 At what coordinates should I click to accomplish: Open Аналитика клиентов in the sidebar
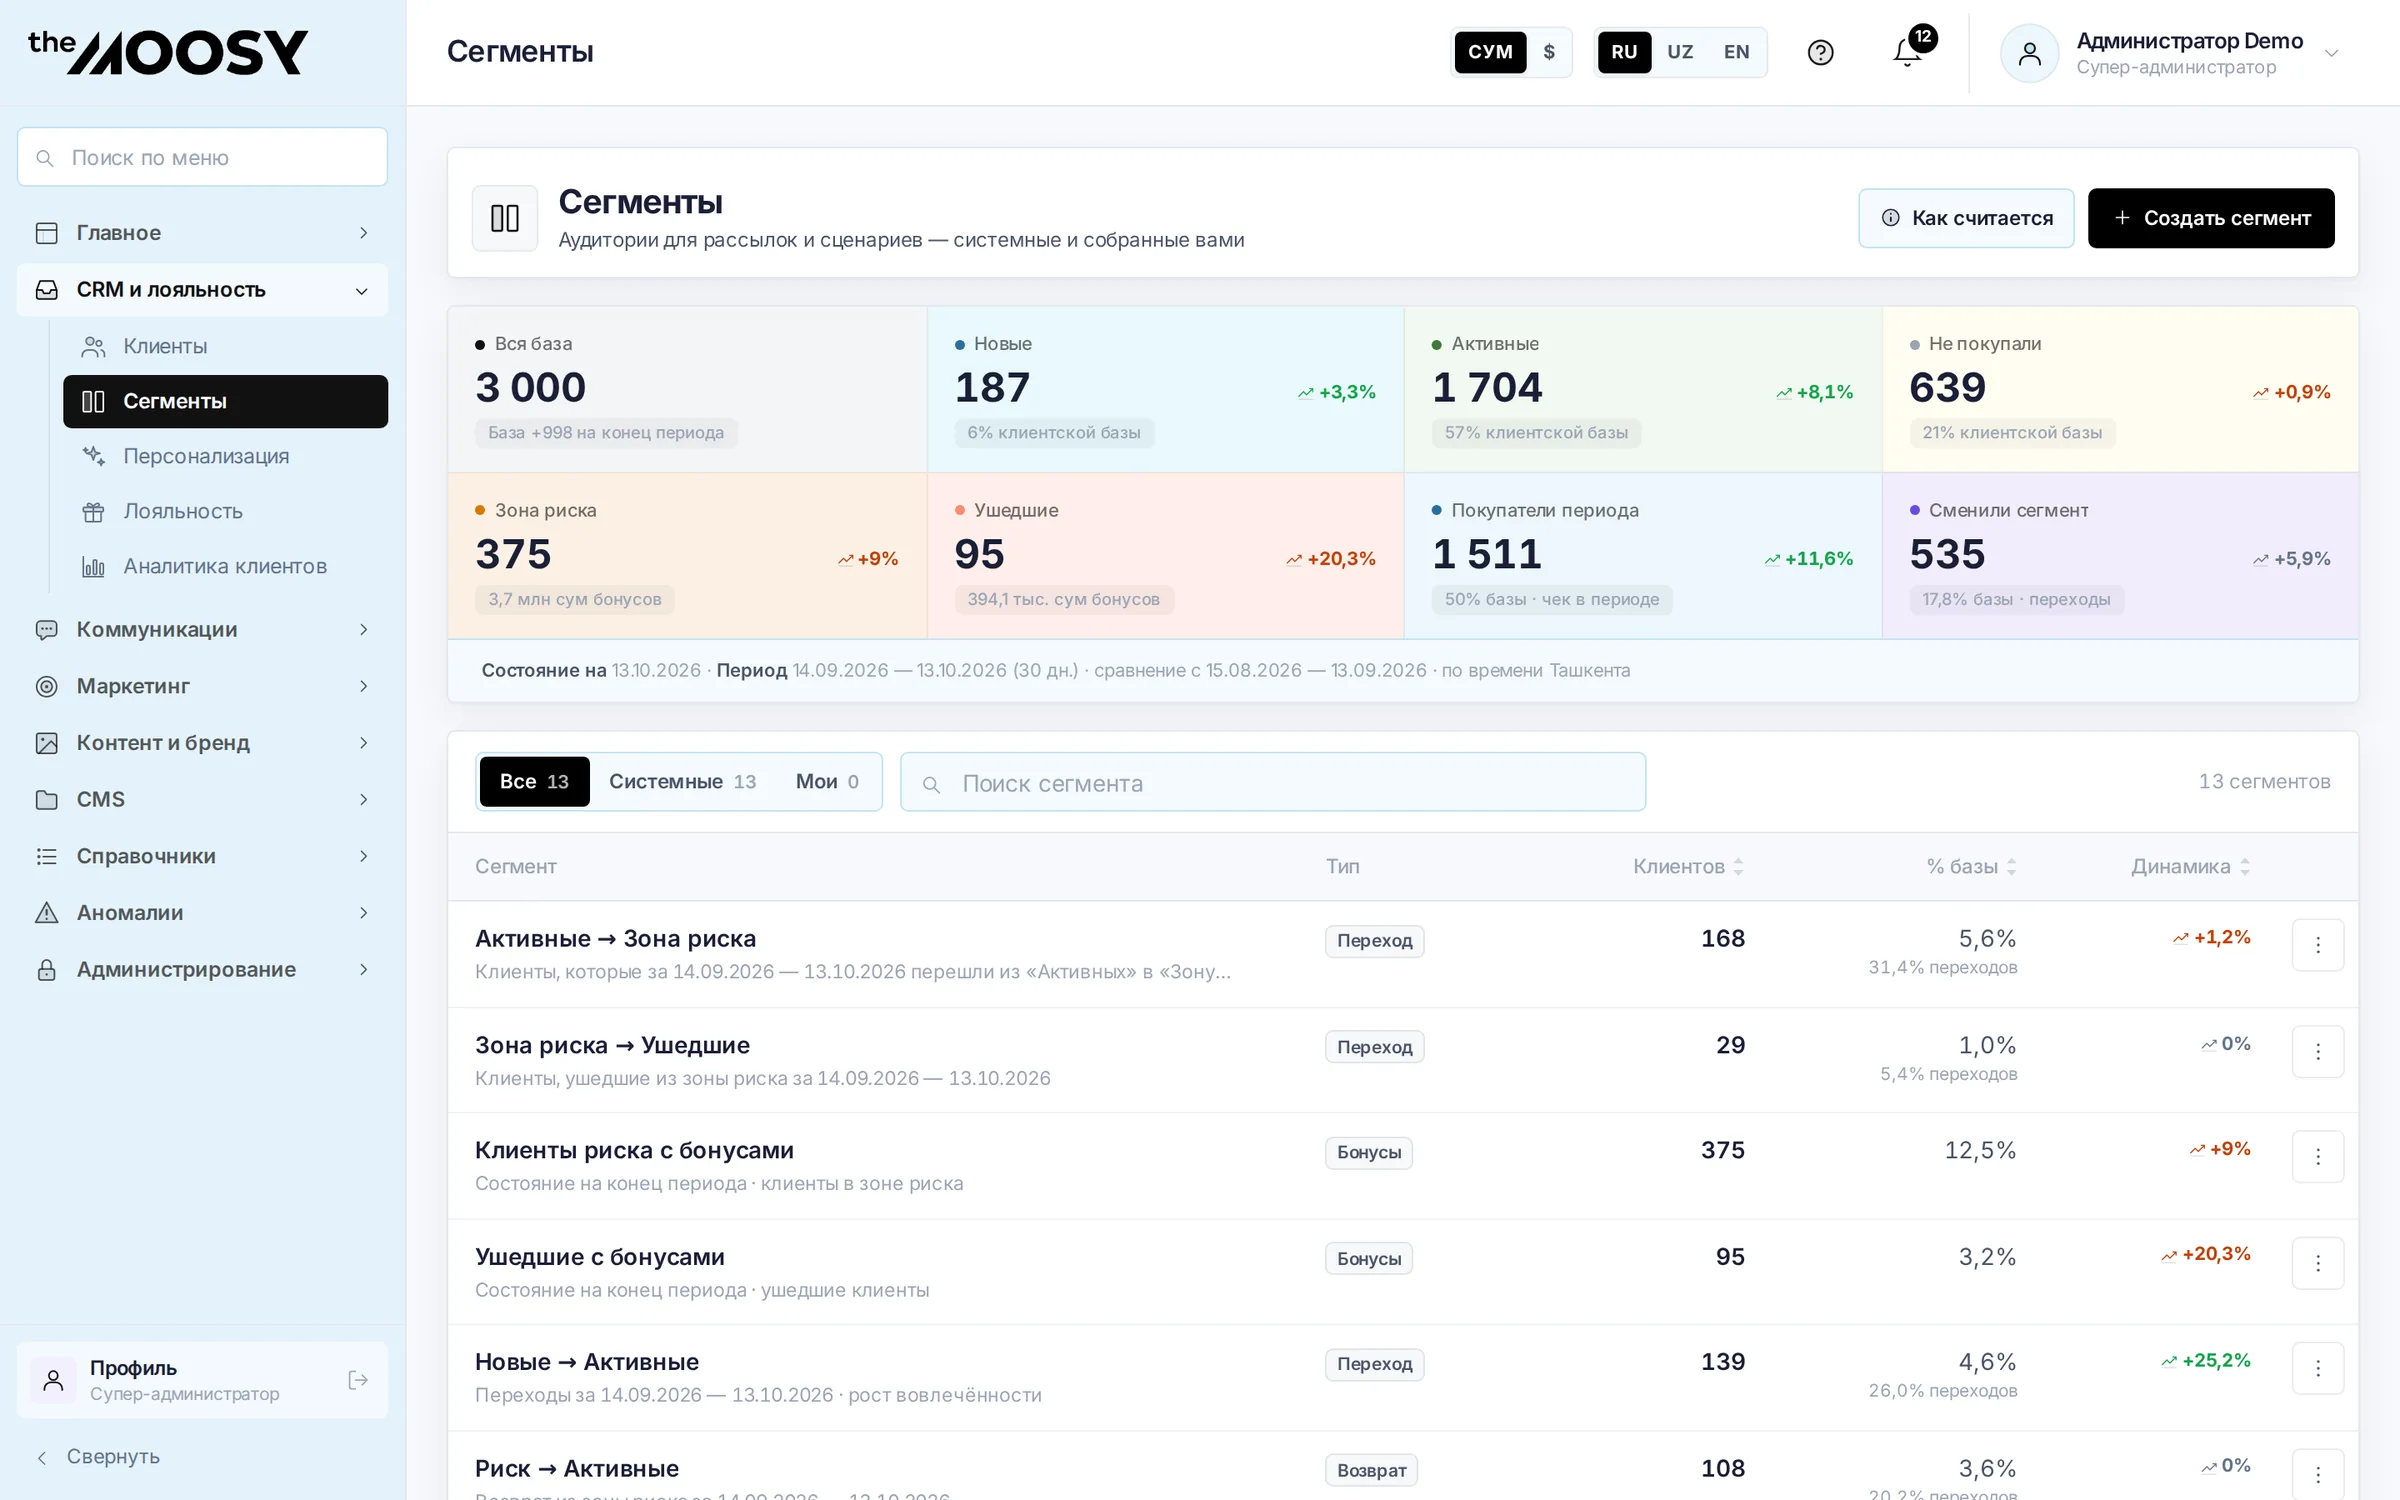tap(225, 566)
